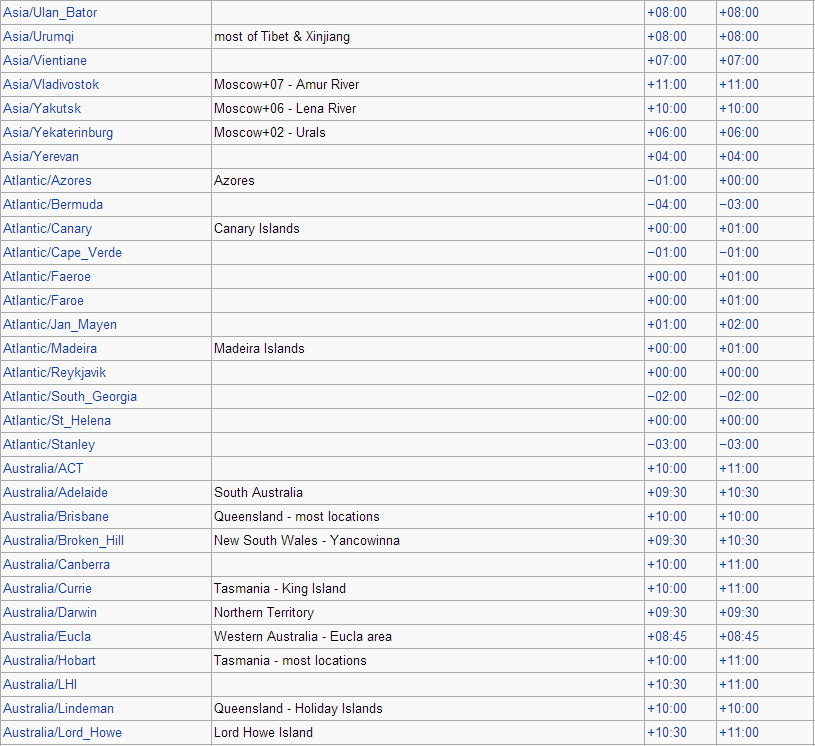The image size is (815, 746).
Task: Click the Atlantic/Cape_Verde link
Action: pyautogui.click(x=62, y=253)
